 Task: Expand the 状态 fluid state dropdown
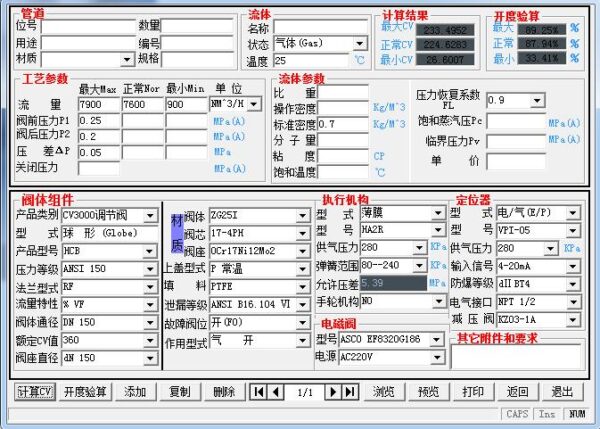pos(360,43)
